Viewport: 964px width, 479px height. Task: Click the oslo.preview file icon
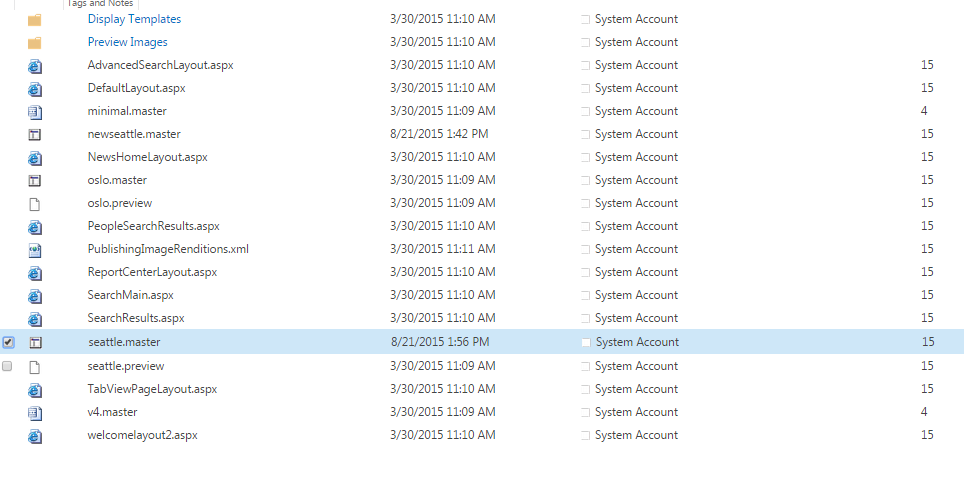click(x=34, y=204)
